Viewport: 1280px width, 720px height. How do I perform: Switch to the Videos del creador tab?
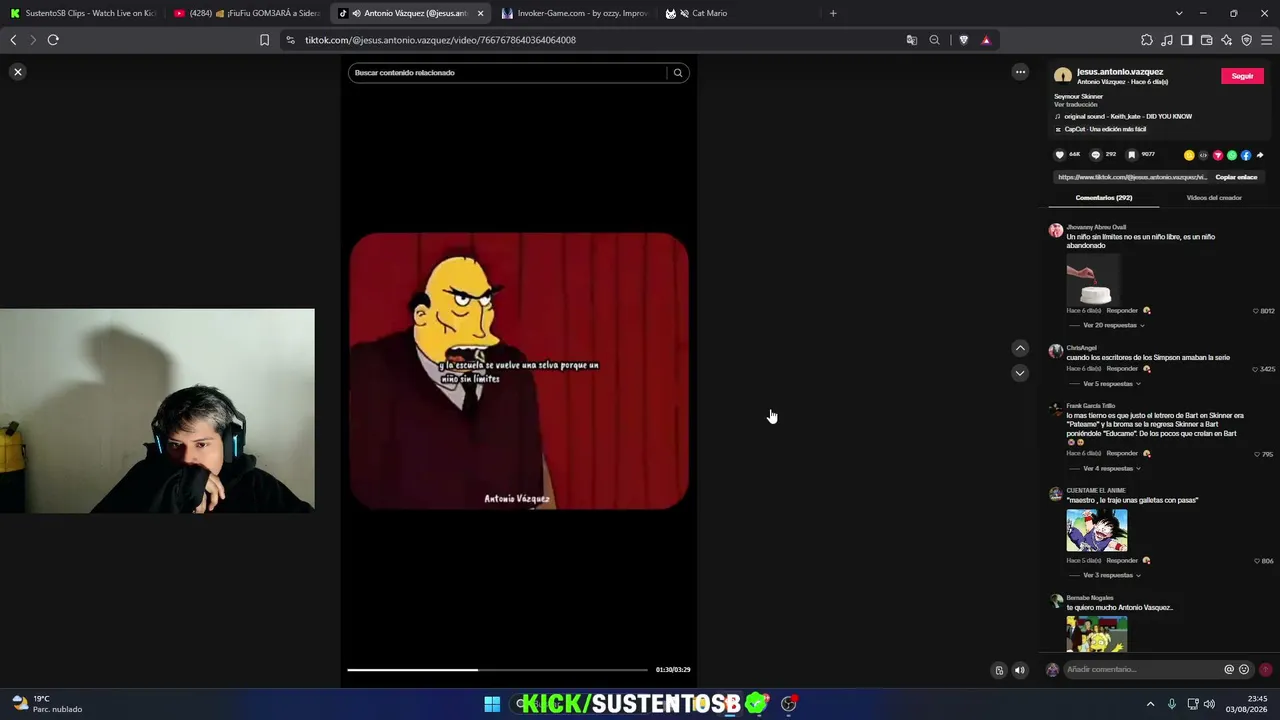[x=1214, y=198]
